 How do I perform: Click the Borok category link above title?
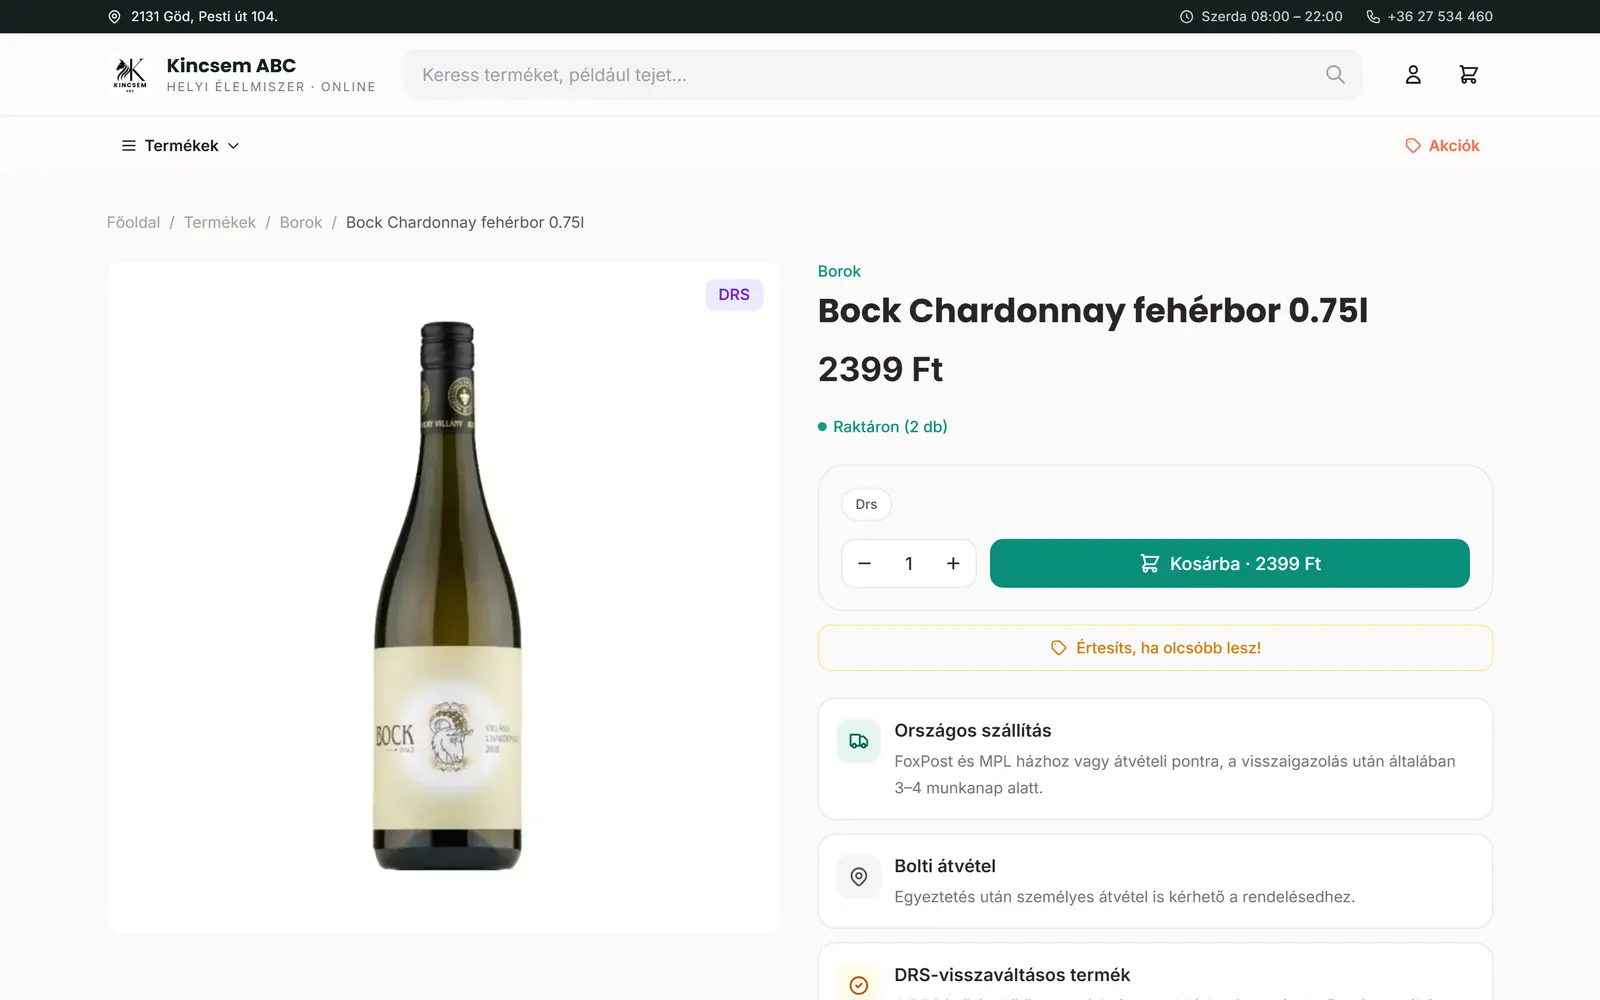(x=839, y=271)
